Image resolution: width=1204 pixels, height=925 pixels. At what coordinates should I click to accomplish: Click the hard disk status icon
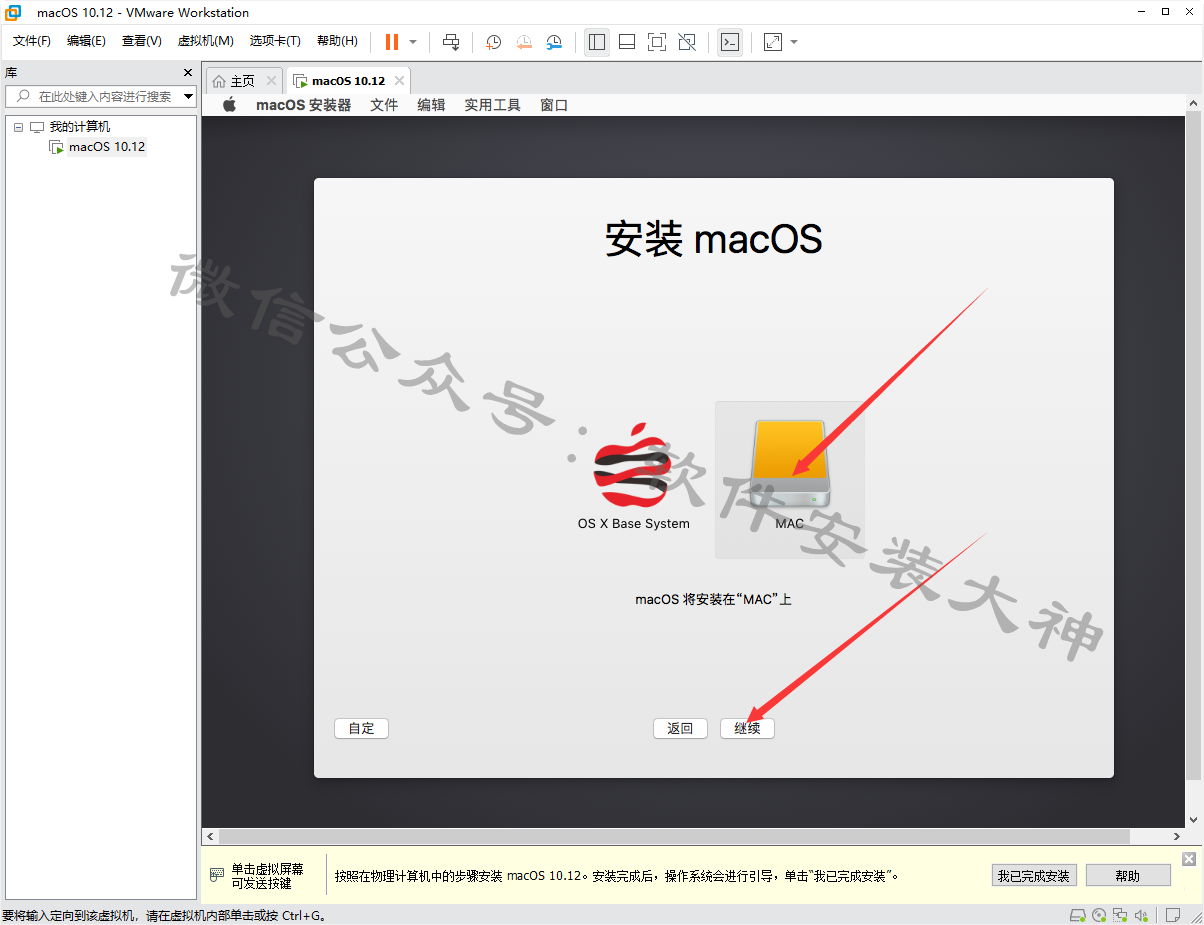click(x=1078, y=915)
